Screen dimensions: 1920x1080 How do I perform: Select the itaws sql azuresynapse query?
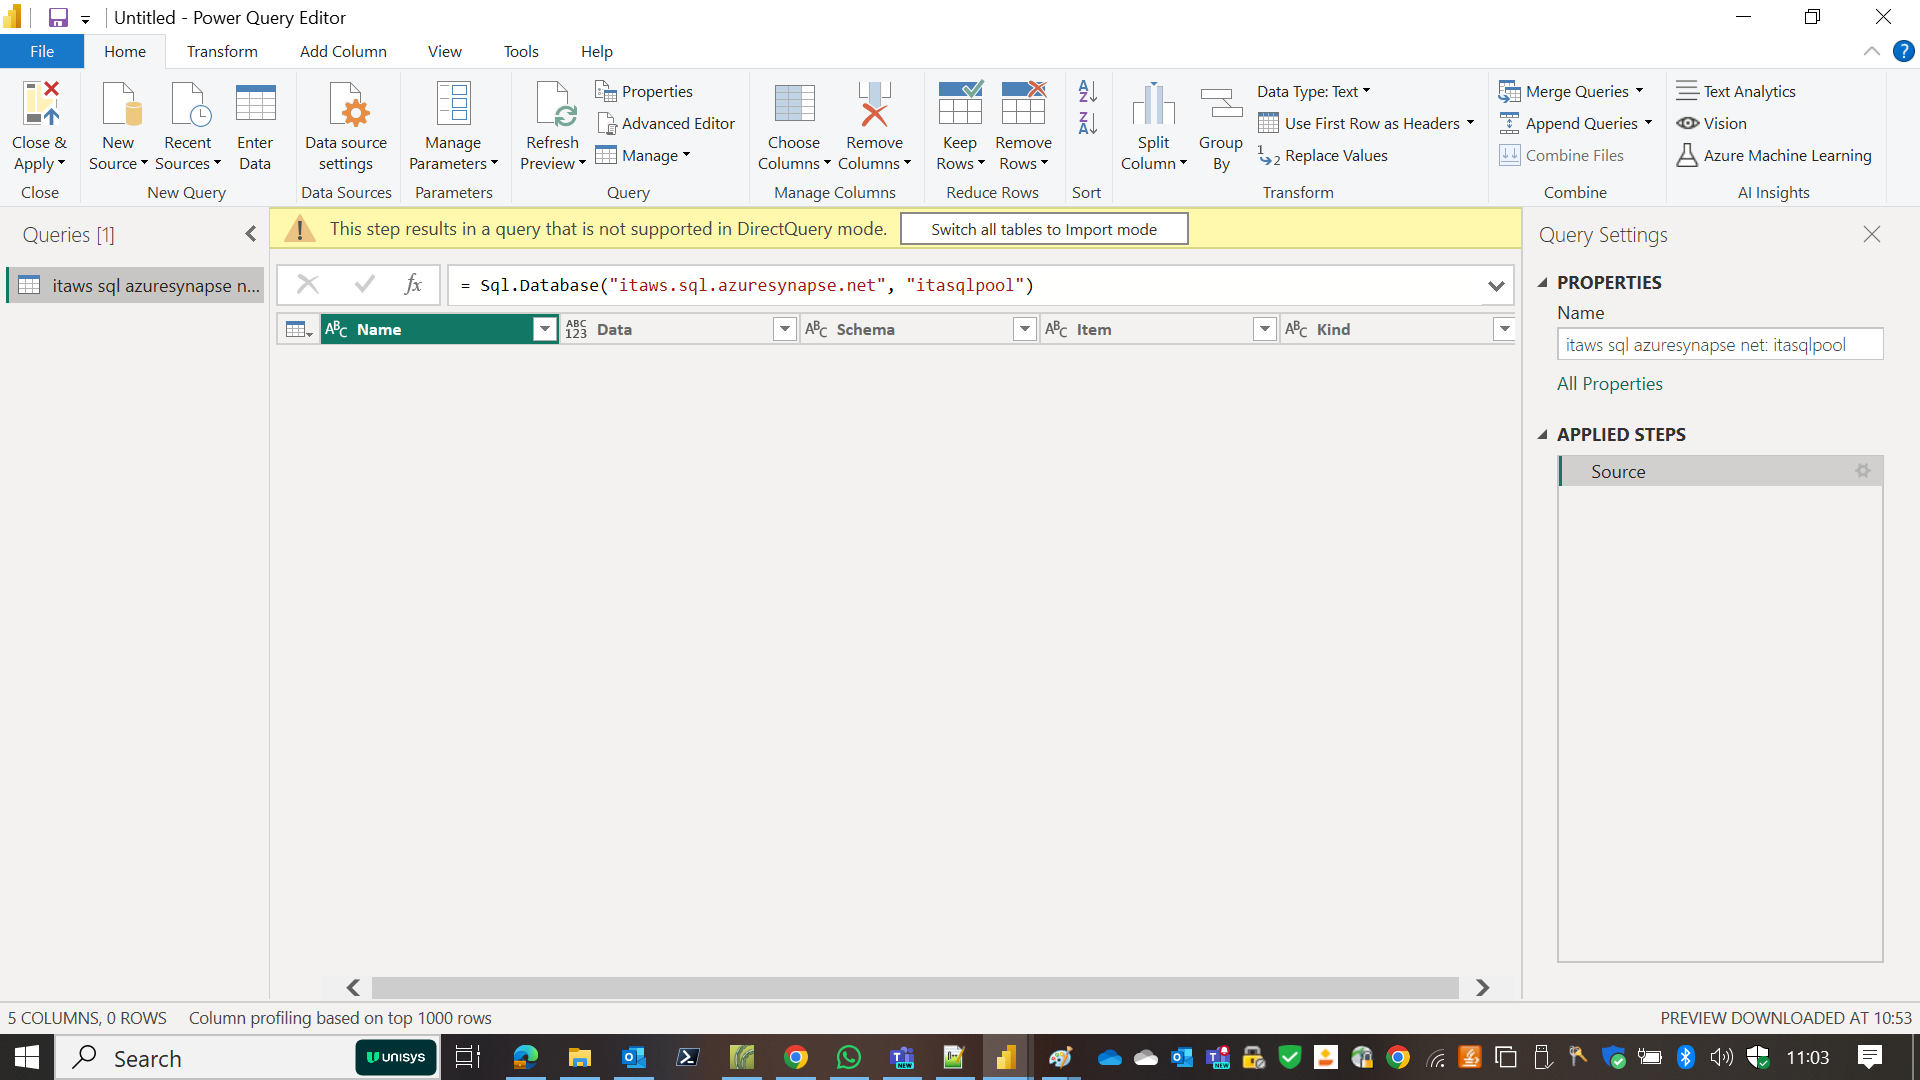click(x=136, y=285)
